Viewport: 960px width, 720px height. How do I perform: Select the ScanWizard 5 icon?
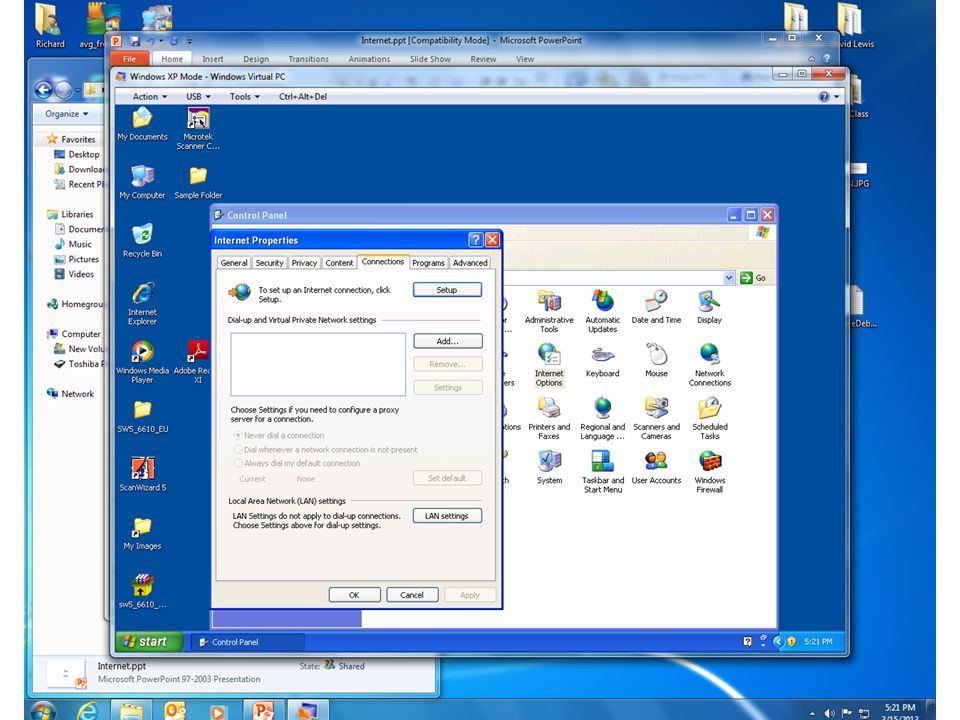pos(143,474)
